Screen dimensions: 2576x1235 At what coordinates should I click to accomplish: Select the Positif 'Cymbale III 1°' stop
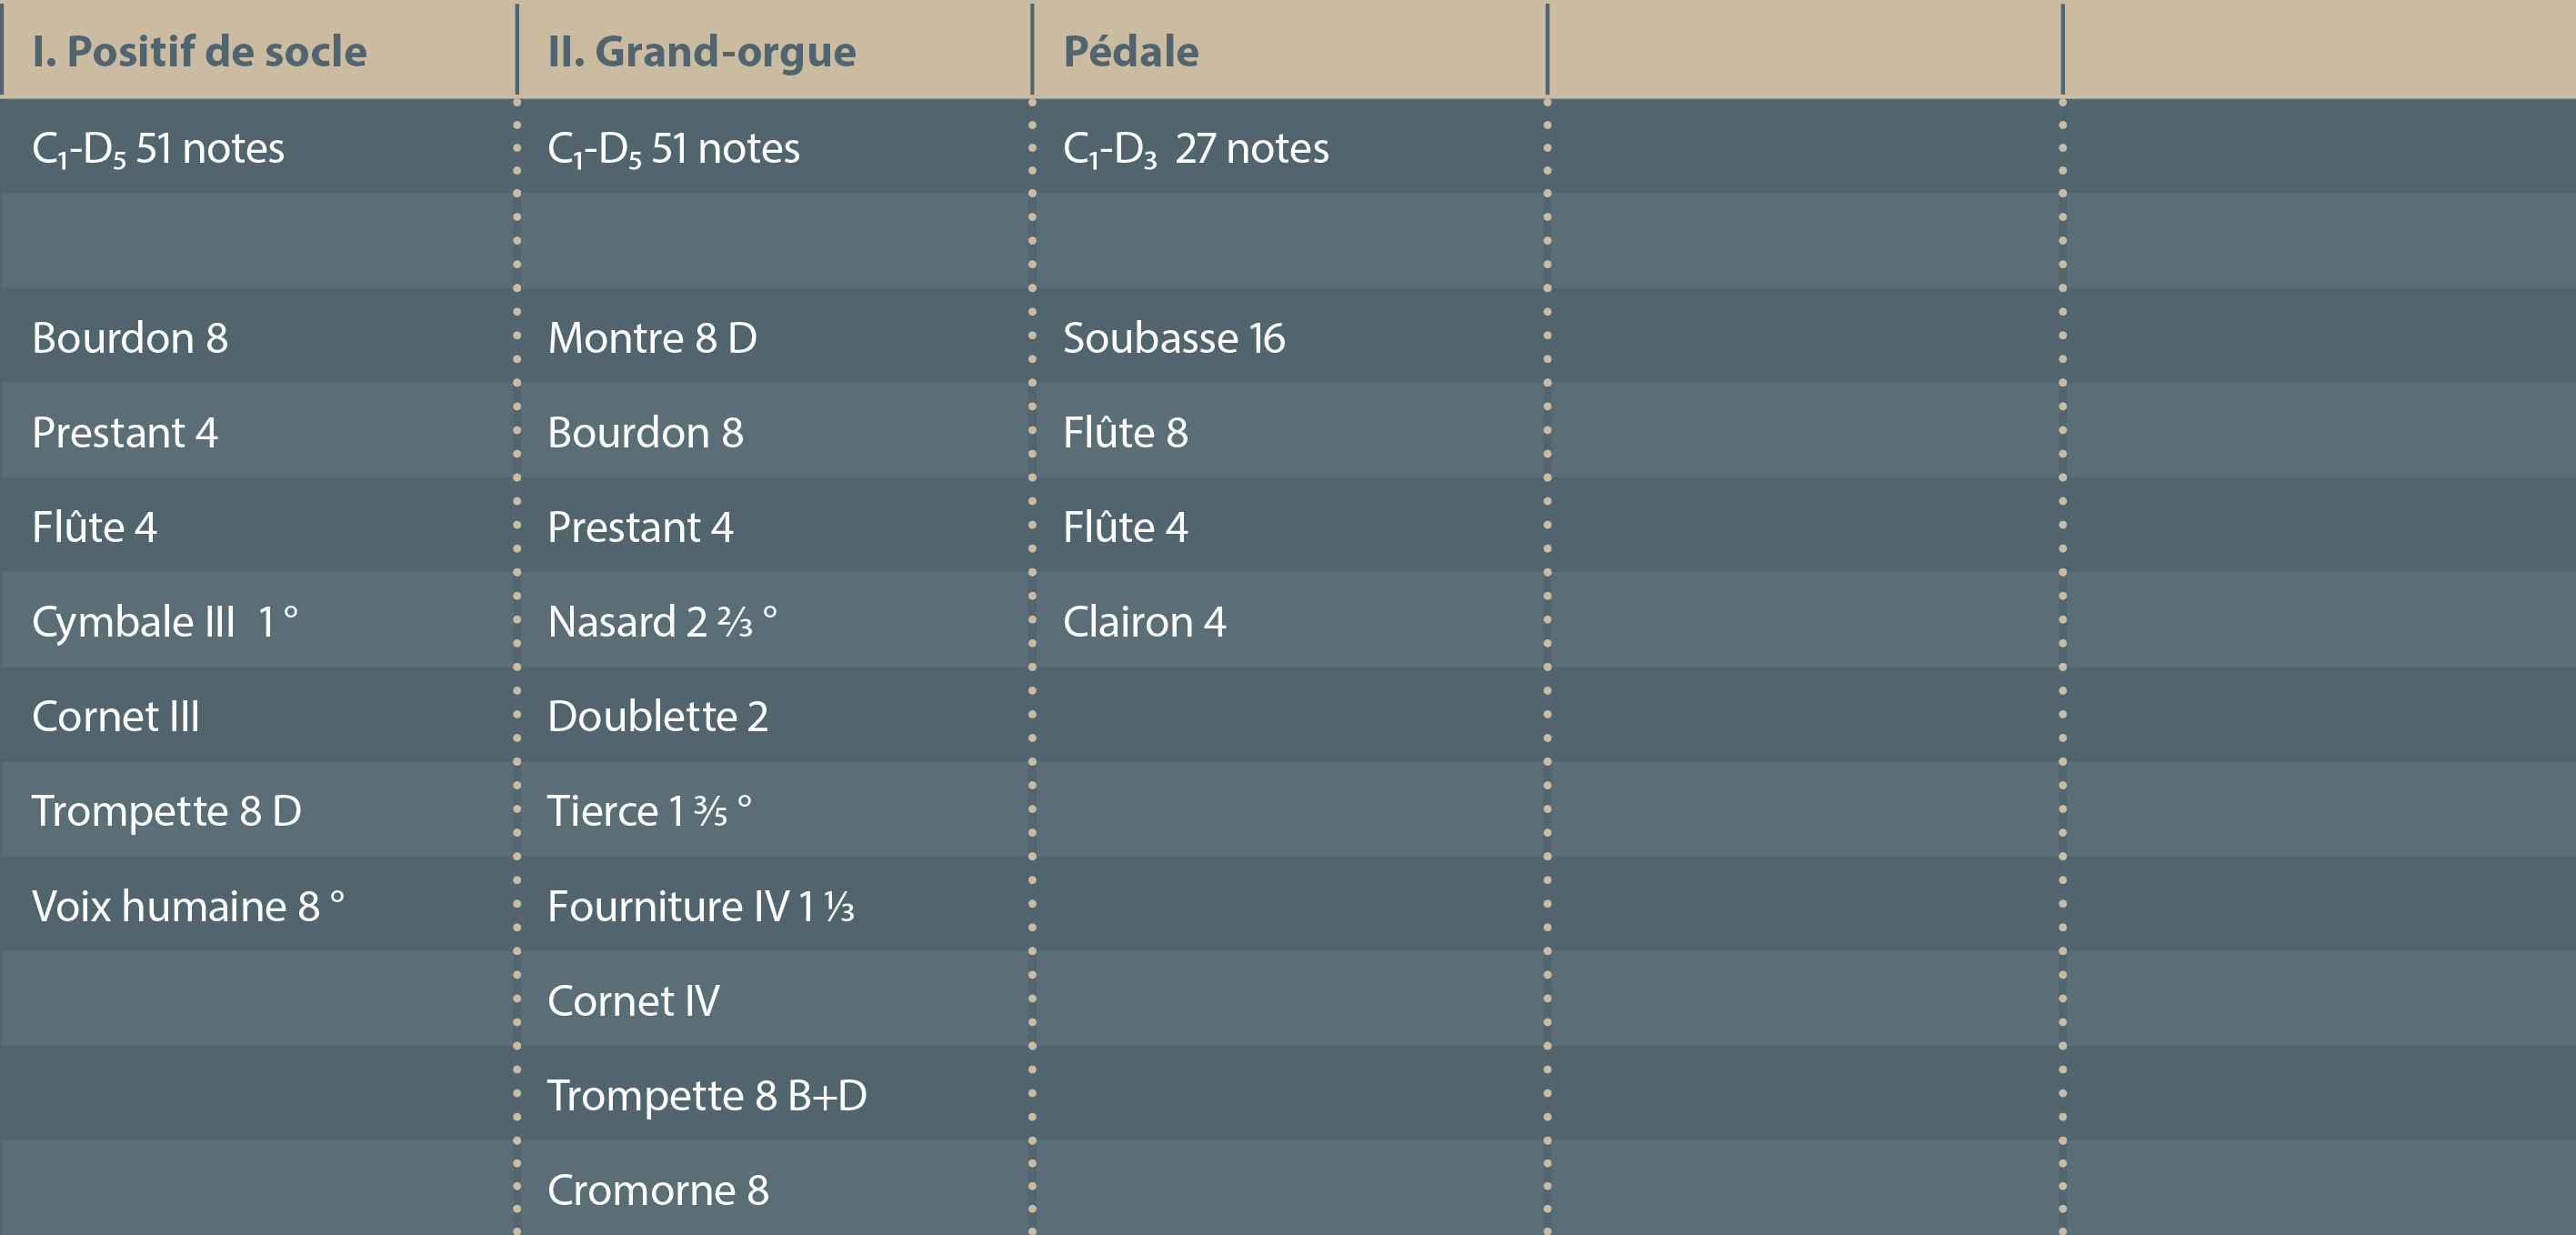click(165, 622)
